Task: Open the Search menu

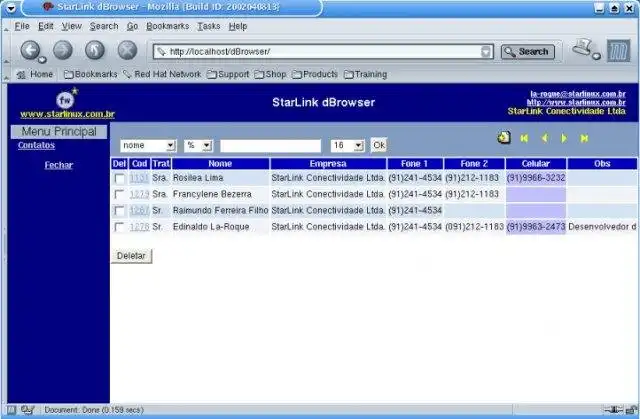Action: (x=104, y=26)
